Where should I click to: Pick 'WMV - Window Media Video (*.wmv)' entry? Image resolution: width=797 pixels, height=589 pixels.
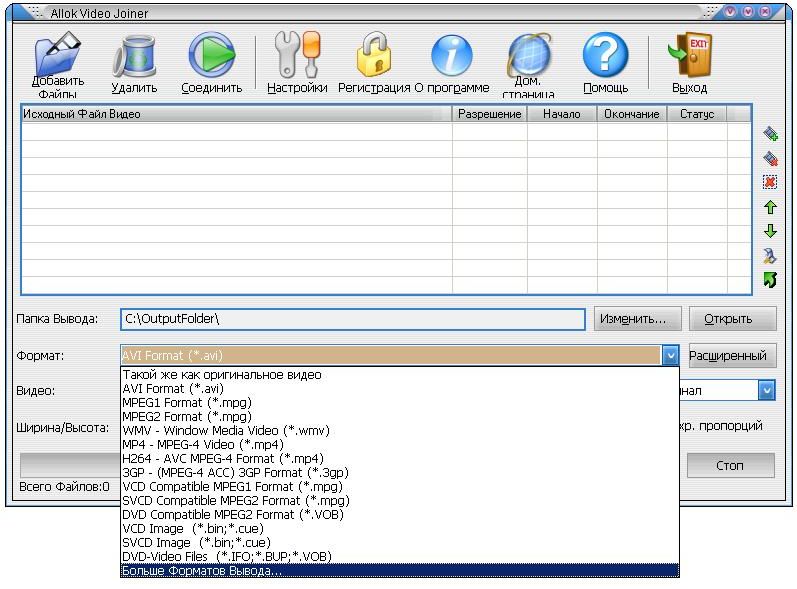click(x=225, y=430)
